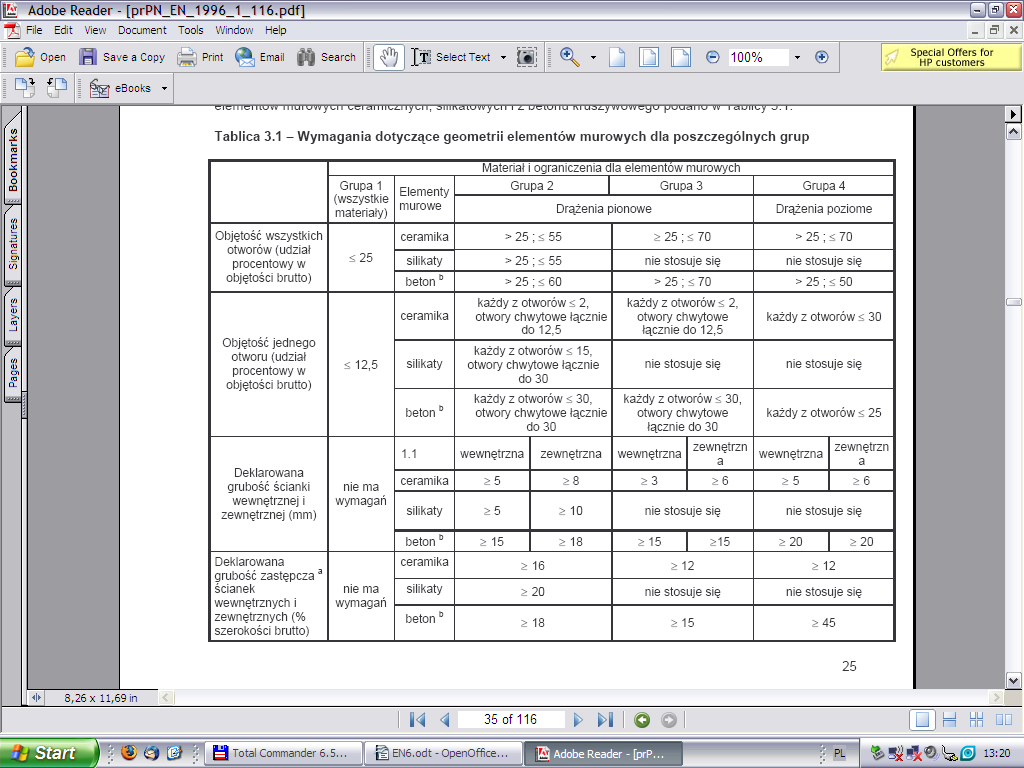Go to the next page
Viewport: 1024px width, 768px height.
coord(578,720)
